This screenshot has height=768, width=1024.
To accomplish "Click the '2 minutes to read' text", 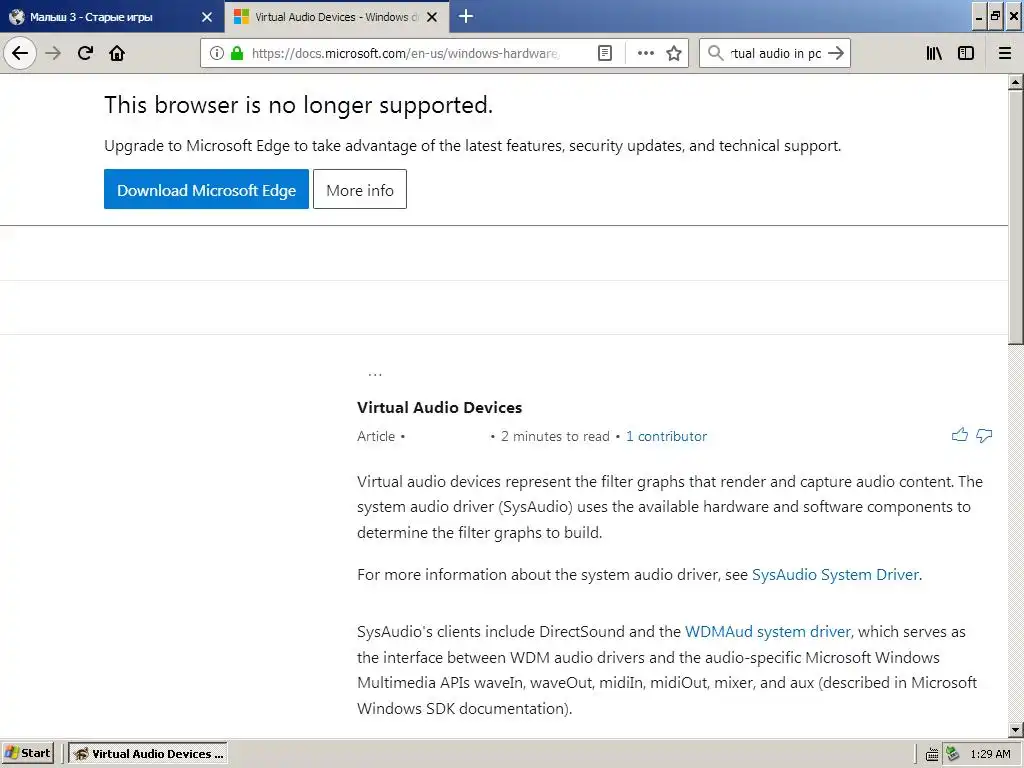I will [555, 436].
